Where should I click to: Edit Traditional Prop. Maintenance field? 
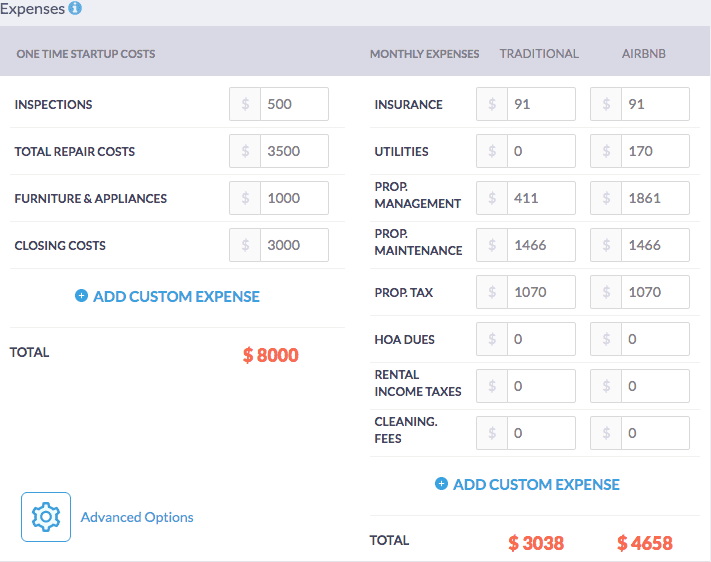pos(540,245)
